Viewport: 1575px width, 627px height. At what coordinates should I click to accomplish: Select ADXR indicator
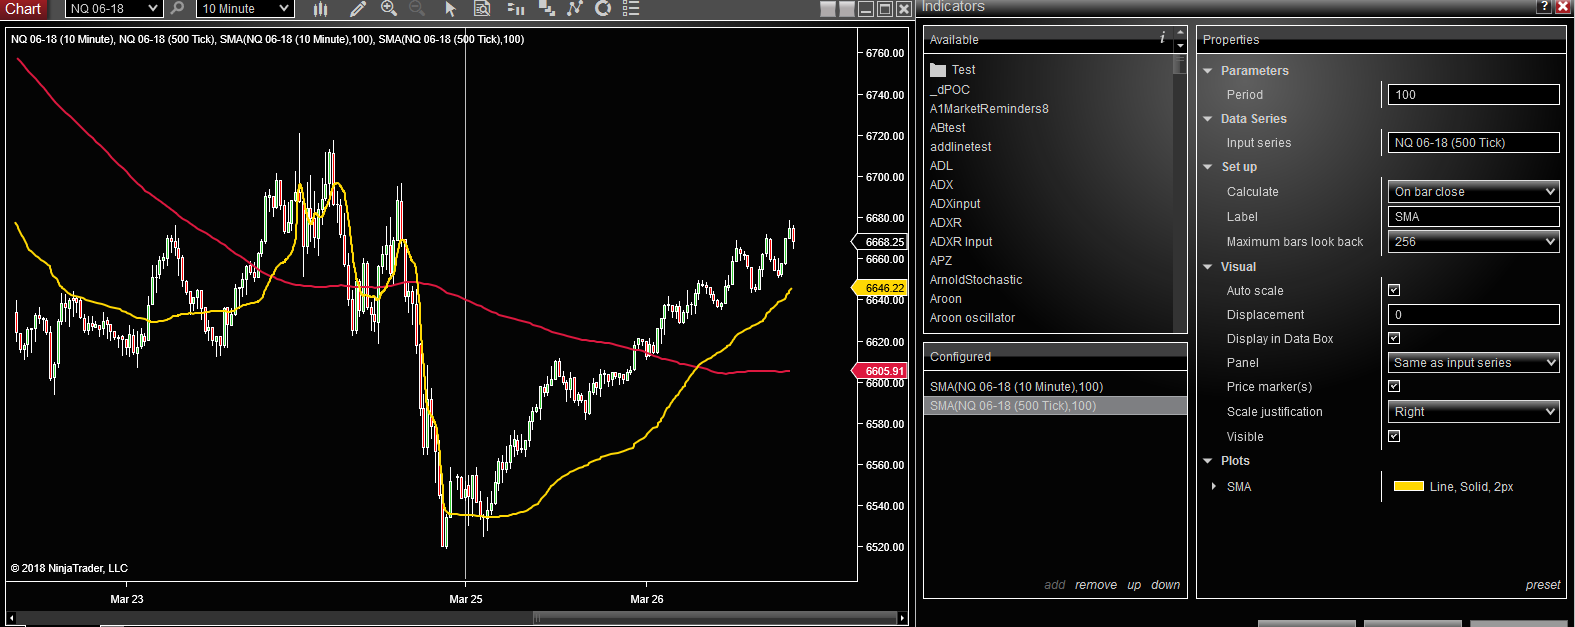tap(946, 222)
